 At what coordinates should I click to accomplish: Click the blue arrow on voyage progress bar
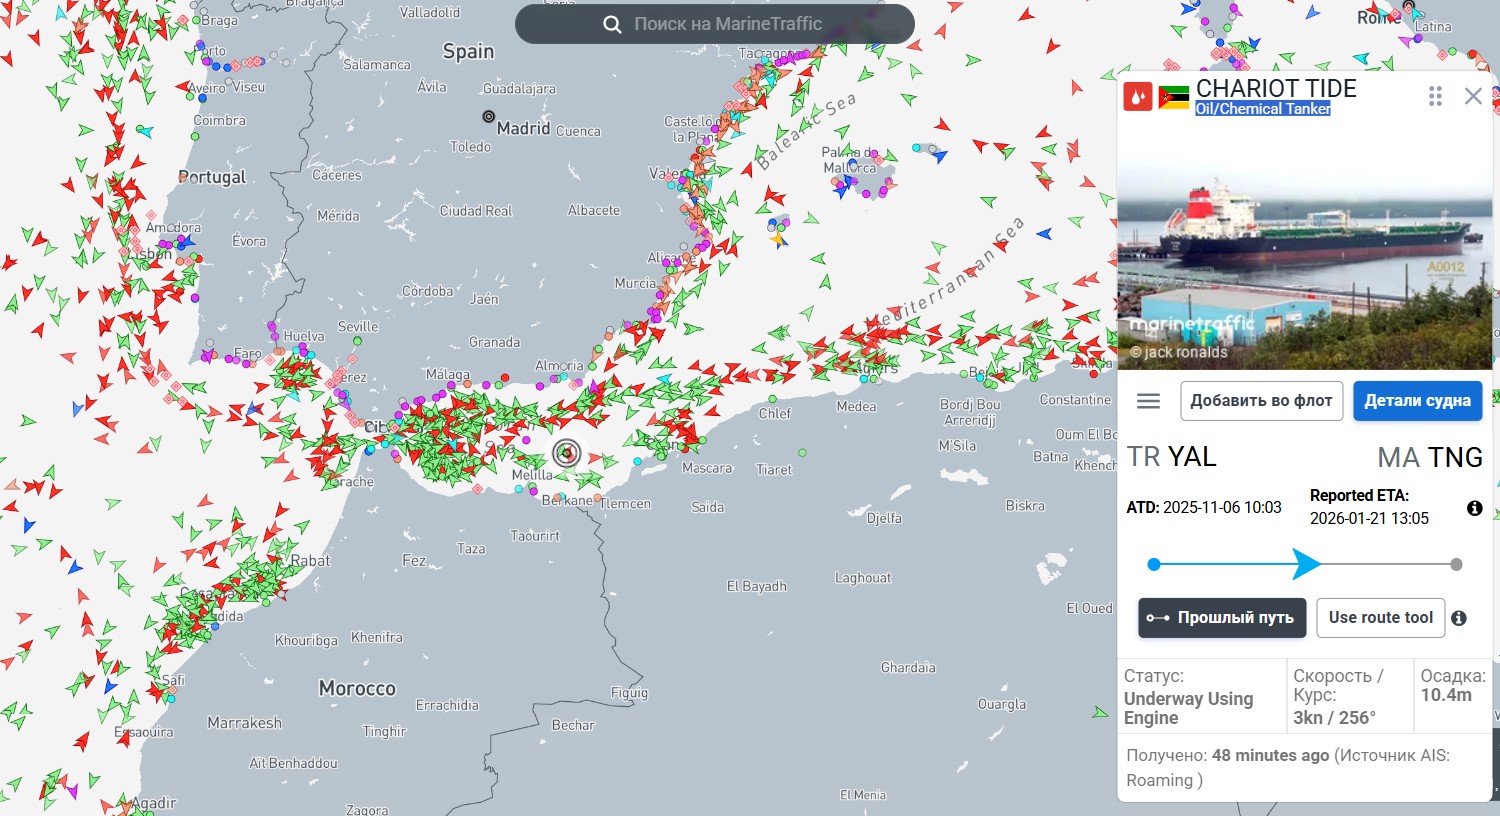pyautogui.click(x=1305, y=564)
